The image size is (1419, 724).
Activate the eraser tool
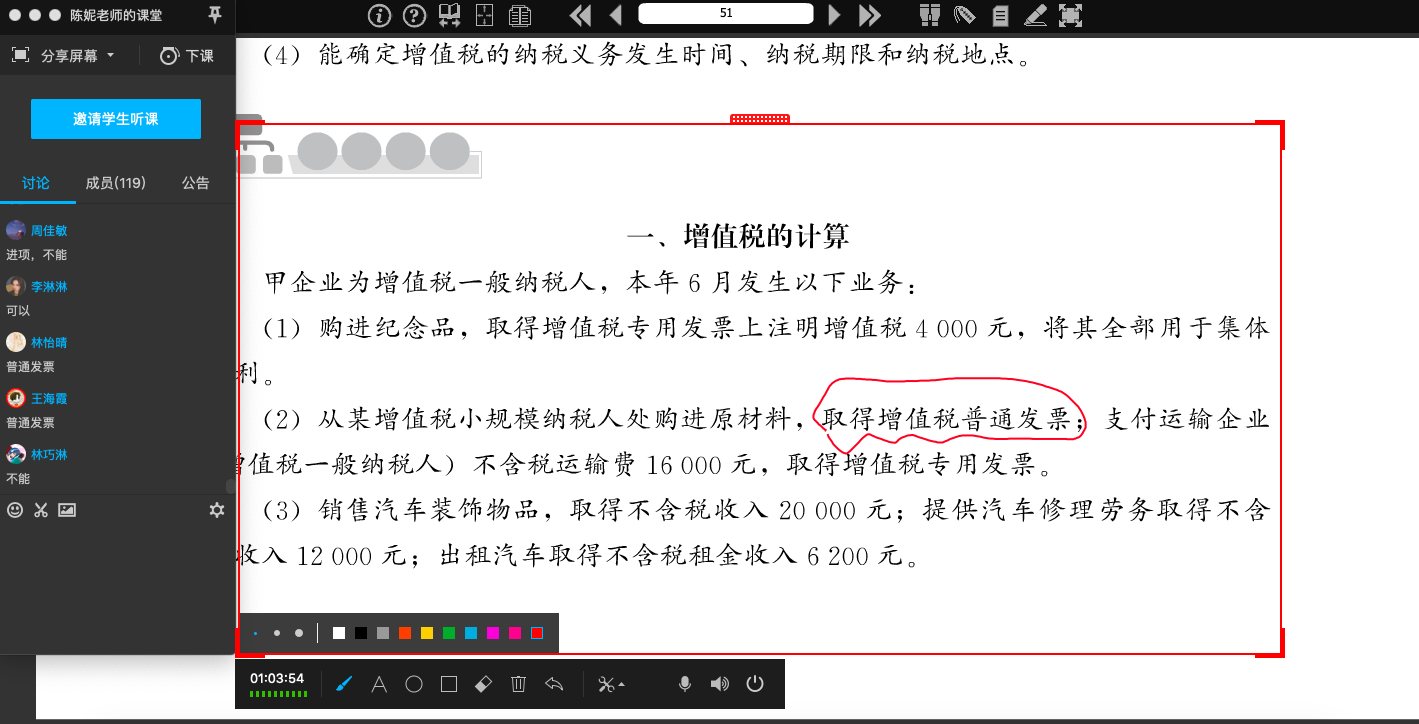[483, 685]
